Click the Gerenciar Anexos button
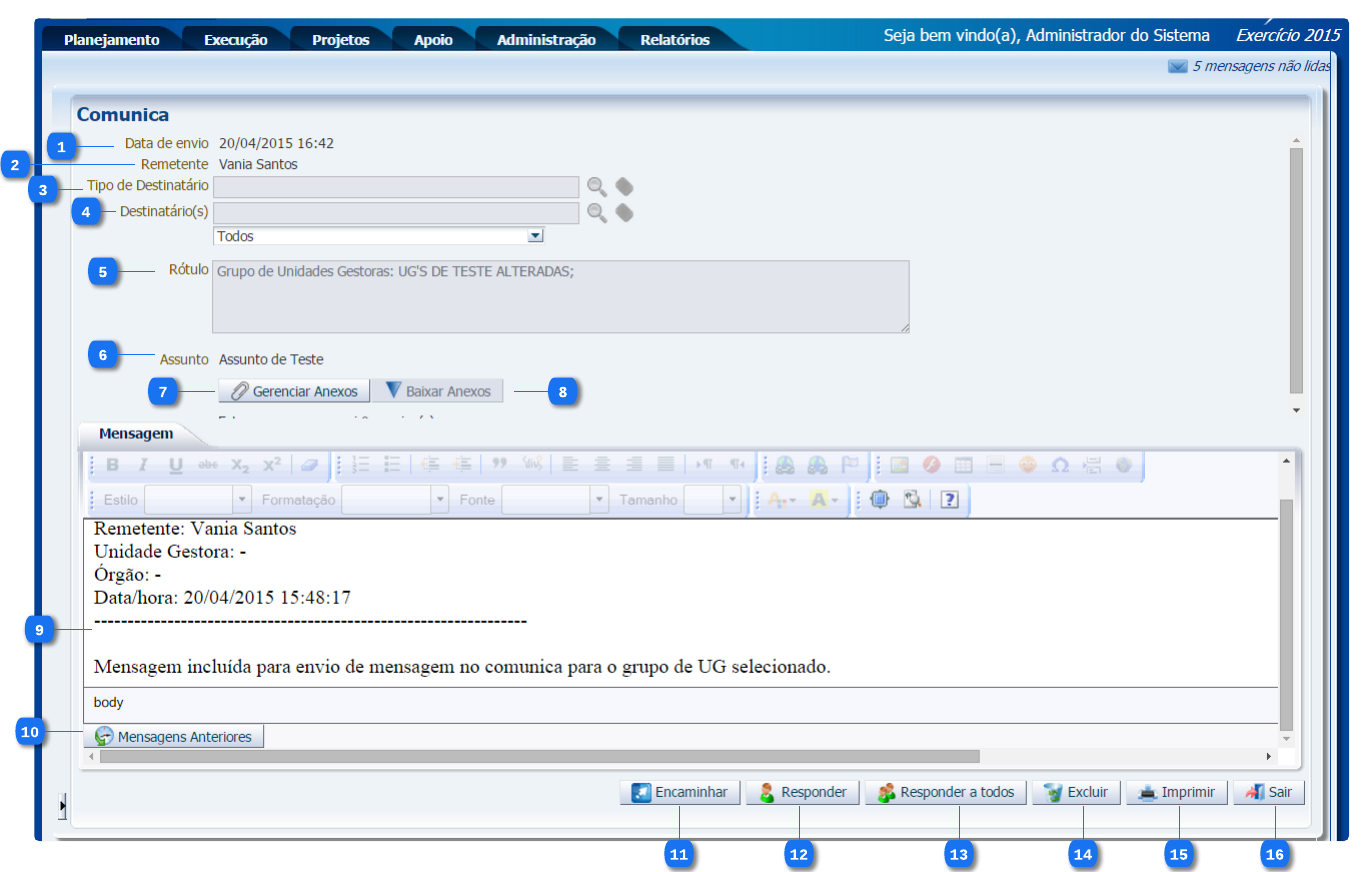The height and width of the screenshot is (872, 1371). 294,391
